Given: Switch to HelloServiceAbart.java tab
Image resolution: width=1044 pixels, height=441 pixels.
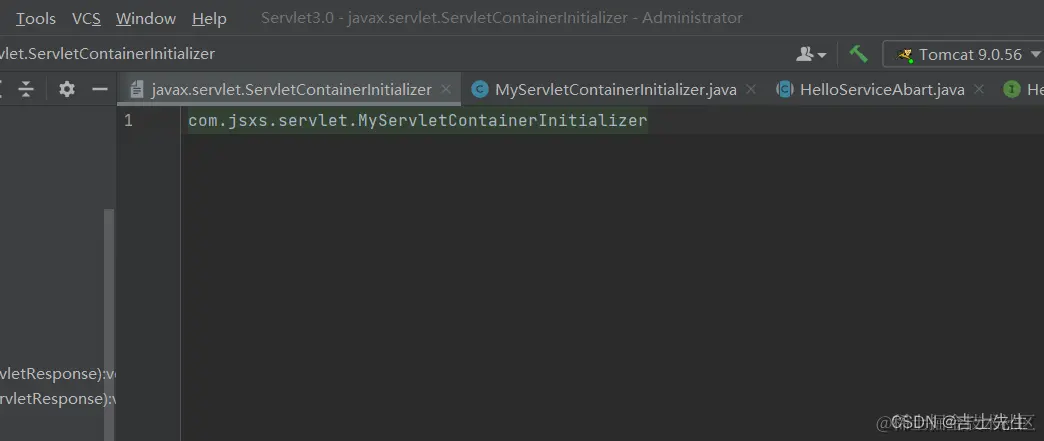Looking at the screenshot, I should [882, 89].
